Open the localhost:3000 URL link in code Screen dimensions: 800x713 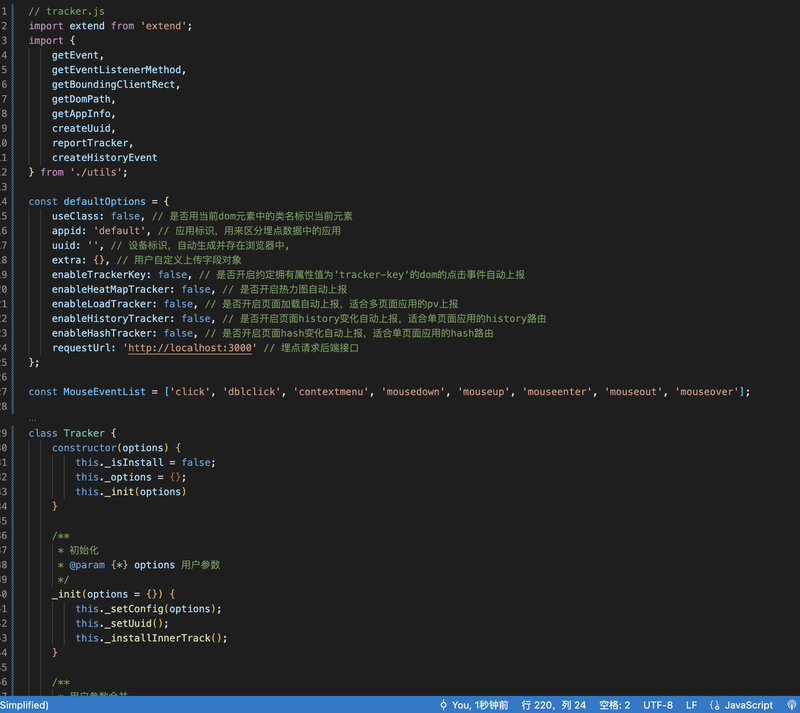click(x=190, y=348)
